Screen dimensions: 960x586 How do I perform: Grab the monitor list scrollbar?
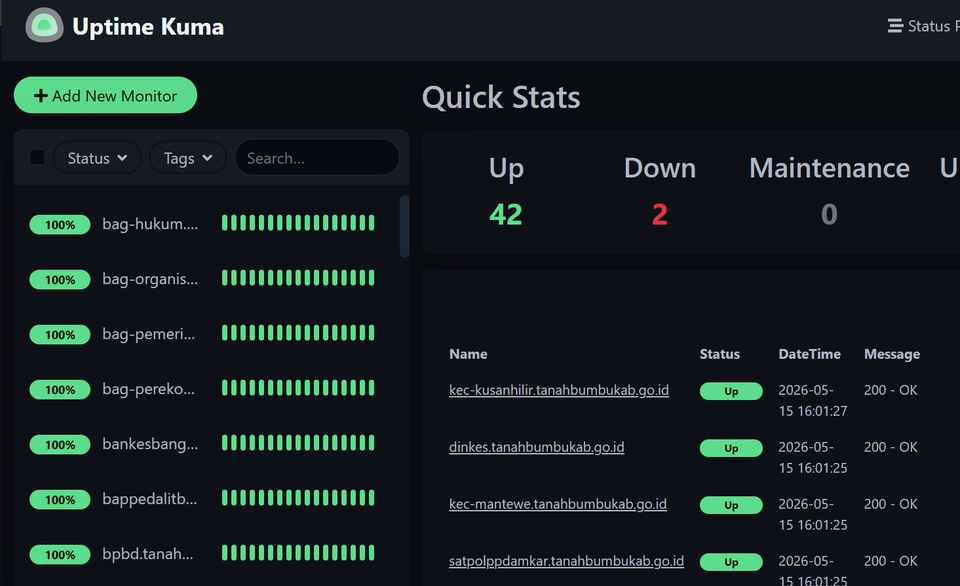pyautogui.click(x=404, y=226)
